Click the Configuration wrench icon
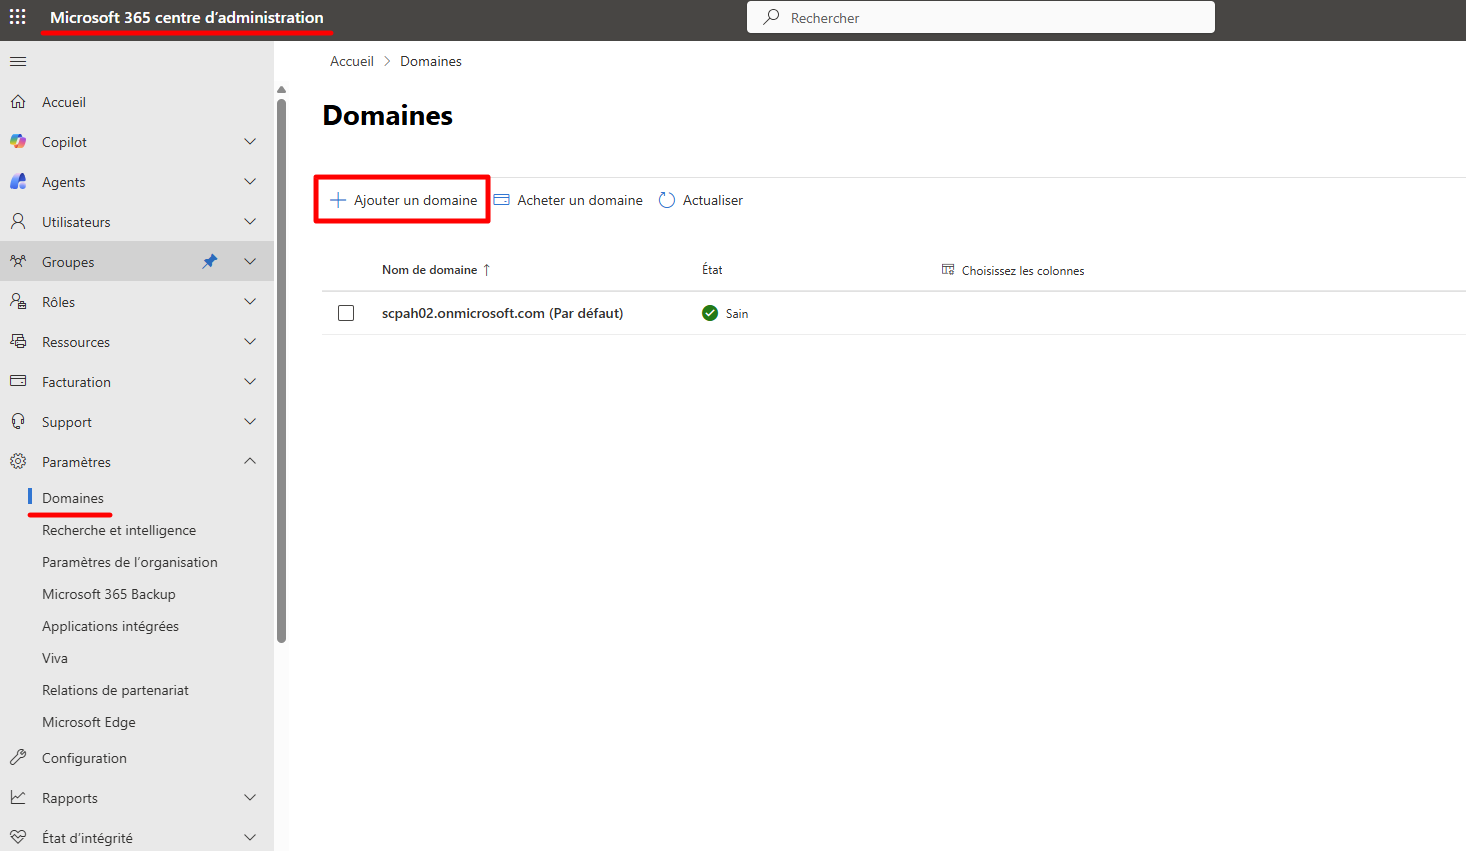1466x851 pixels. tap(18, 758)
